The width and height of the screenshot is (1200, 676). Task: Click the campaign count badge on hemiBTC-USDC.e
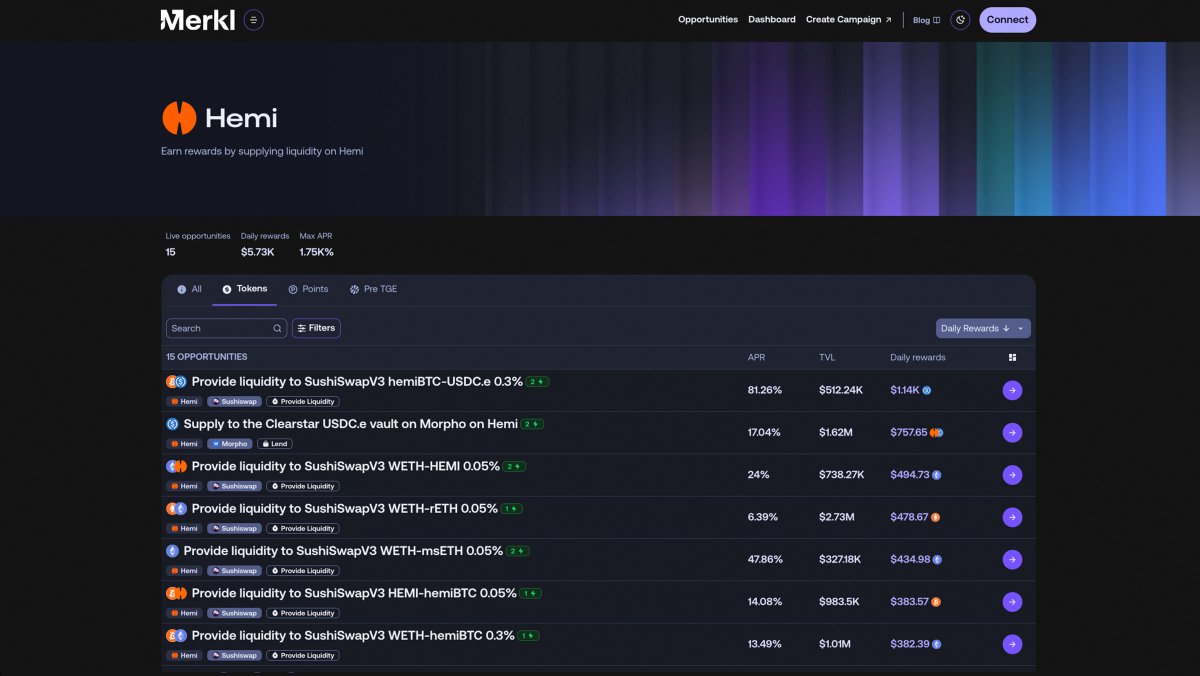(538, 382)
